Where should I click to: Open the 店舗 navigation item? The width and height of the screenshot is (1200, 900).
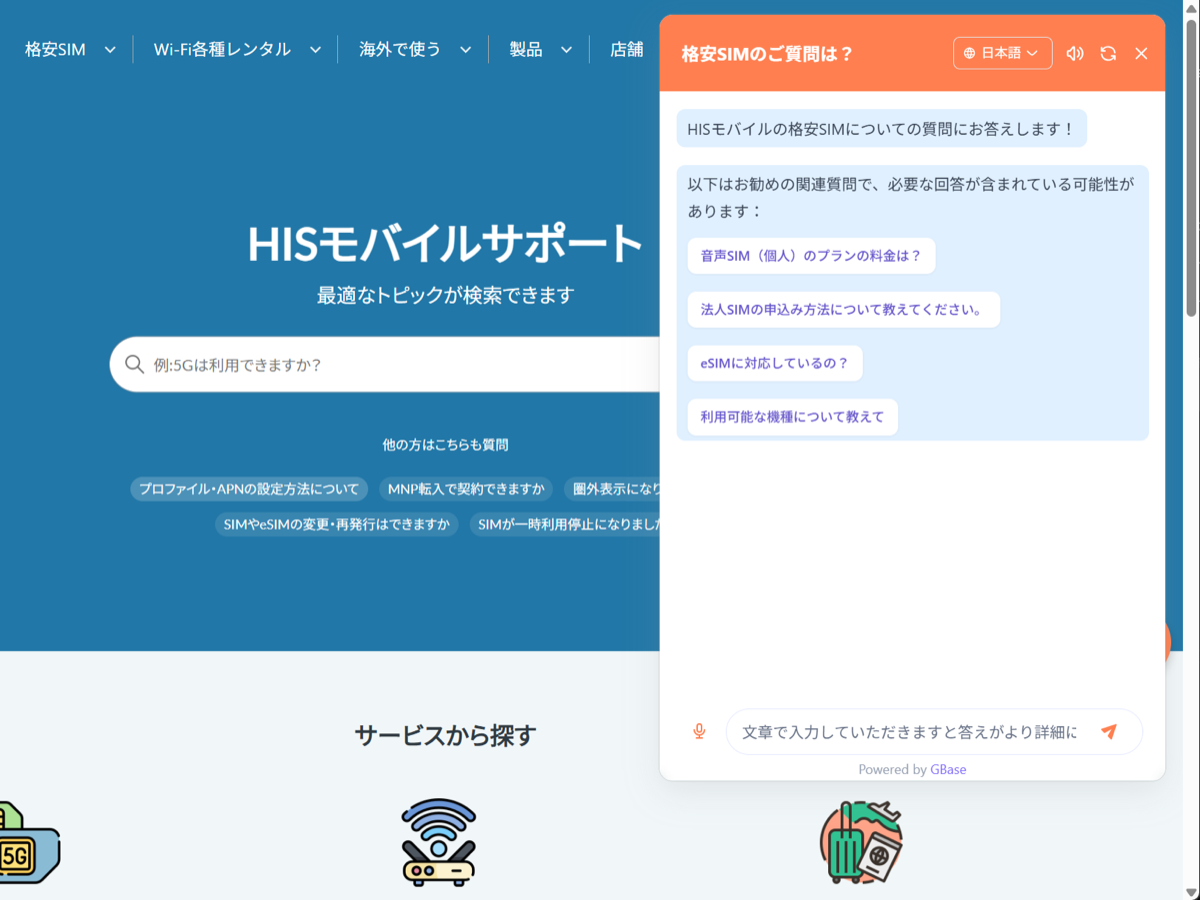[627, 49]
